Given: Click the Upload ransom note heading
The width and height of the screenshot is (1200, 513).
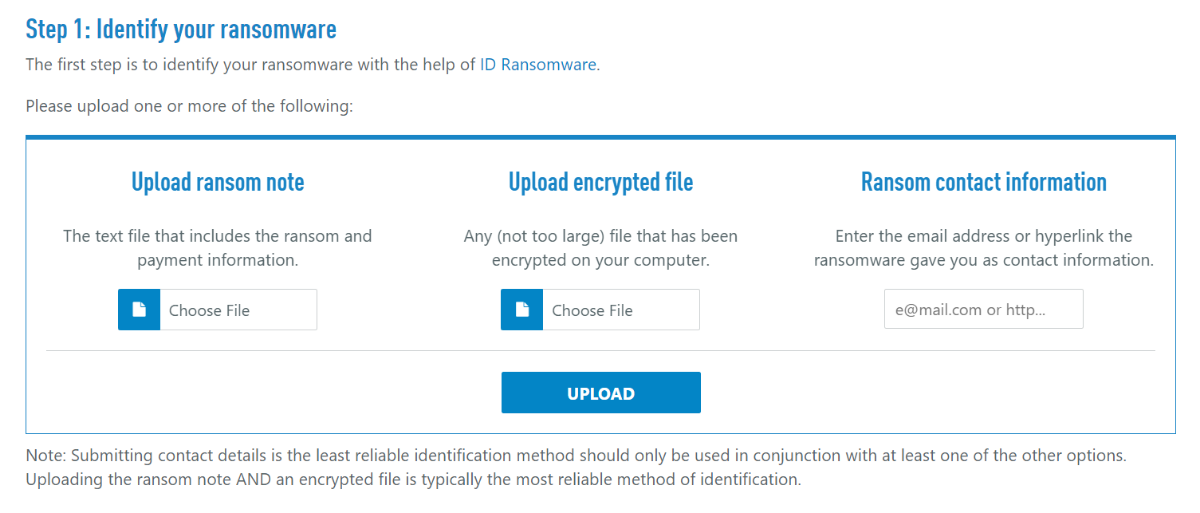Looking at the screenshot, I should [x=218, y=182].
